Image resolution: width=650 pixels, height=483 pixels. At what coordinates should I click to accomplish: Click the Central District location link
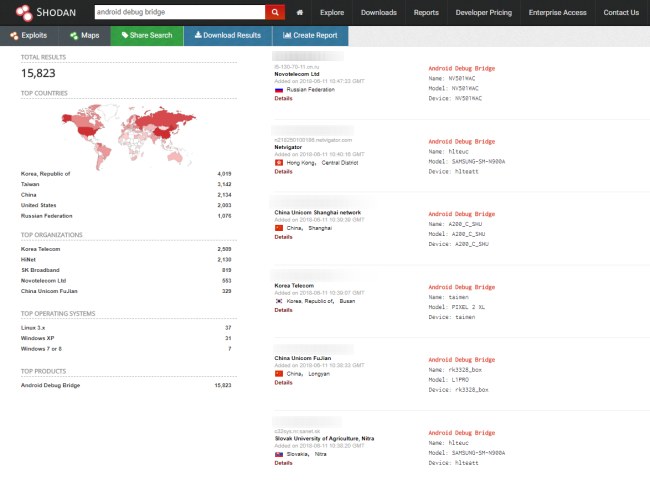pos(340,163)
